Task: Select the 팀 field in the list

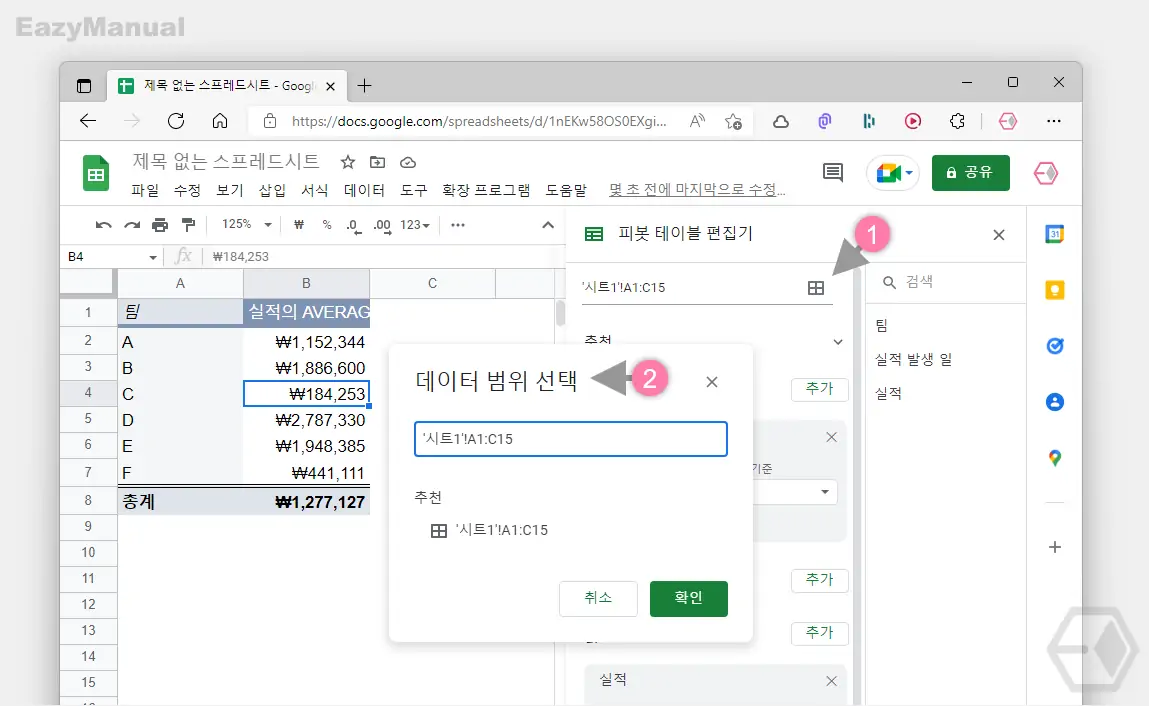Action: (x=882, y=326)
